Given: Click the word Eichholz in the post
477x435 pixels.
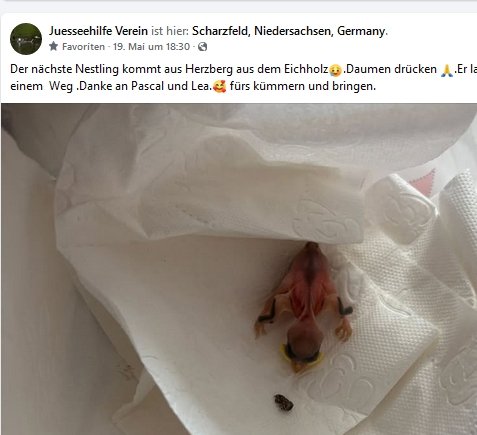Looking at the screenshot, I should [x=306, y=69].
